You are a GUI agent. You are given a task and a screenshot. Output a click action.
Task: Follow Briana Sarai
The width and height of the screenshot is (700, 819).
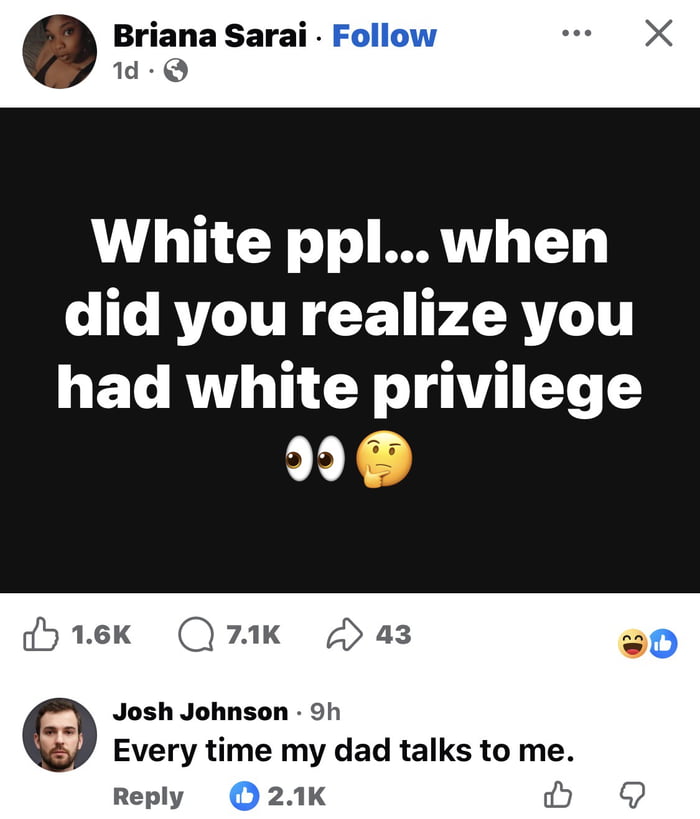[384, 36]
